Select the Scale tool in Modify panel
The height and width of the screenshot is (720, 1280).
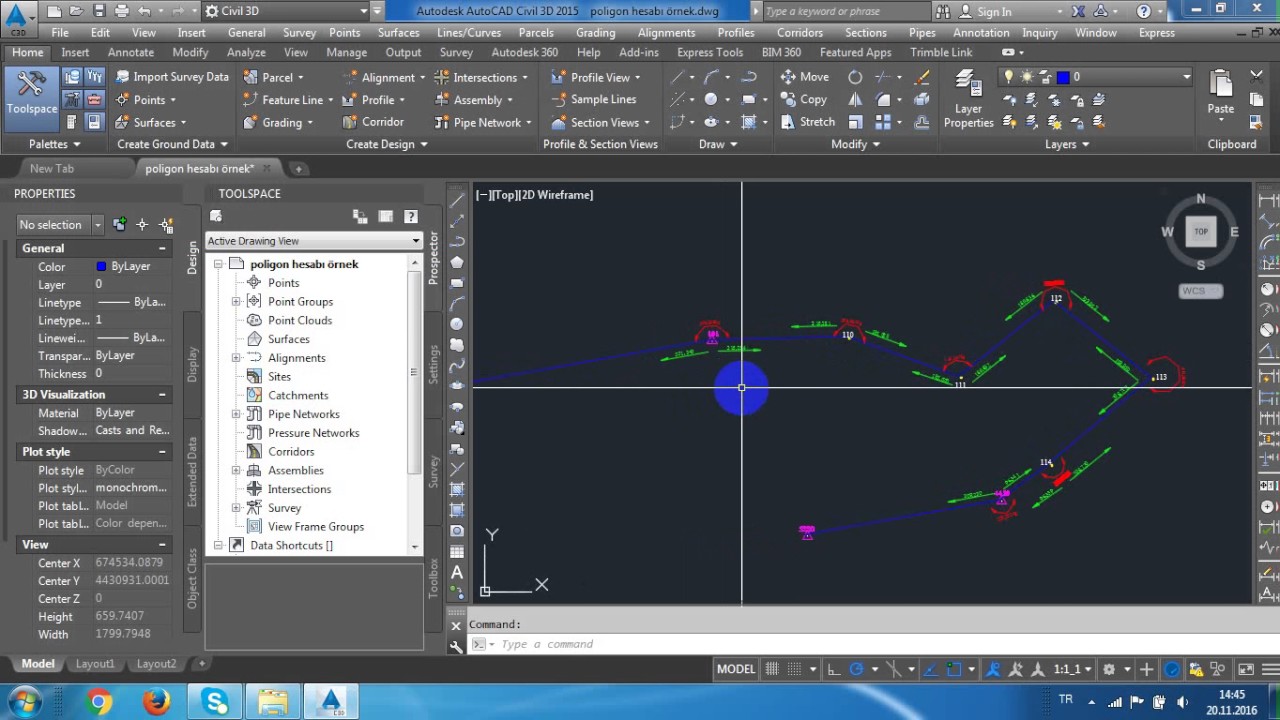855,122
